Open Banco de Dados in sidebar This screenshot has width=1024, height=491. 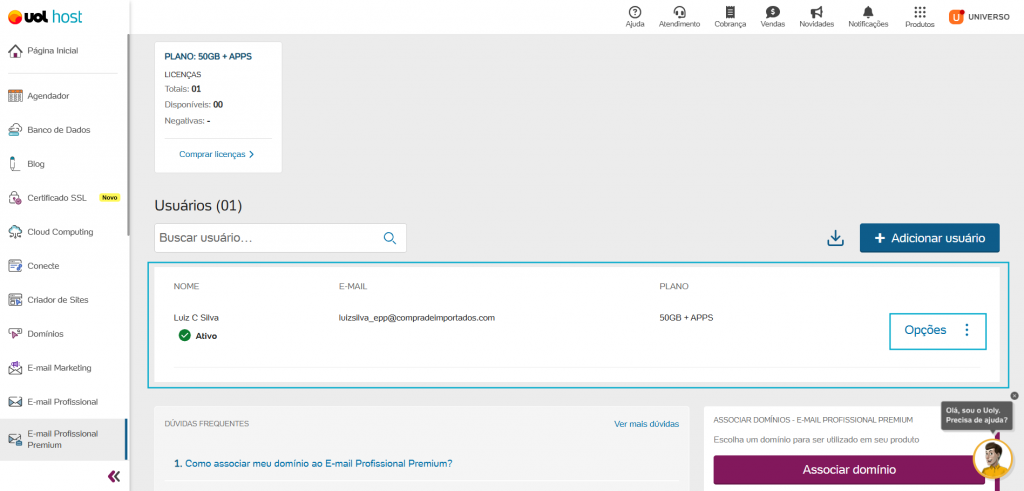[49, 130]
